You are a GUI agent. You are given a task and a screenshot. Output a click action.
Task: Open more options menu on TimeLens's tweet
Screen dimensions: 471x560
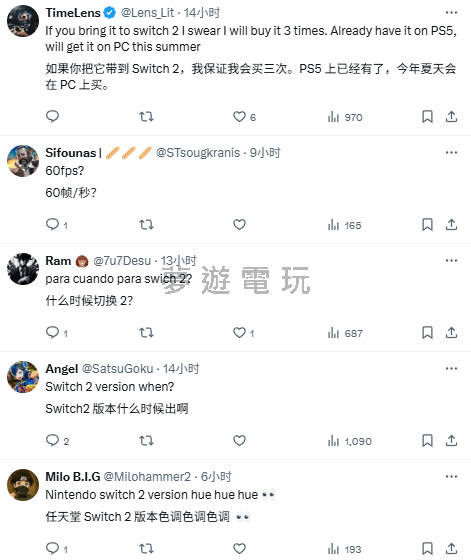click(x=451, y=12)
